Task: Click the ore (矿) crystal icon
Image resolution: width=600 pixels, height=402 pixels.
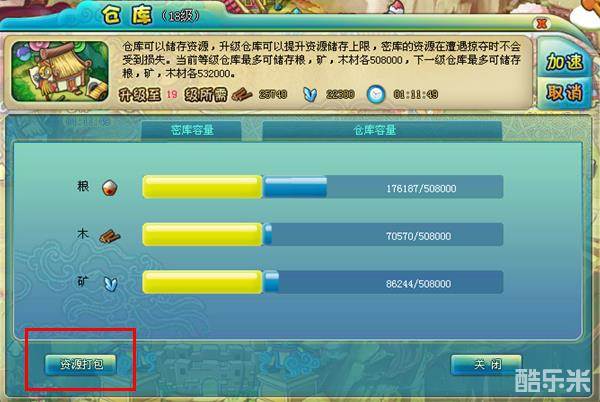Action: coord(111,284)
